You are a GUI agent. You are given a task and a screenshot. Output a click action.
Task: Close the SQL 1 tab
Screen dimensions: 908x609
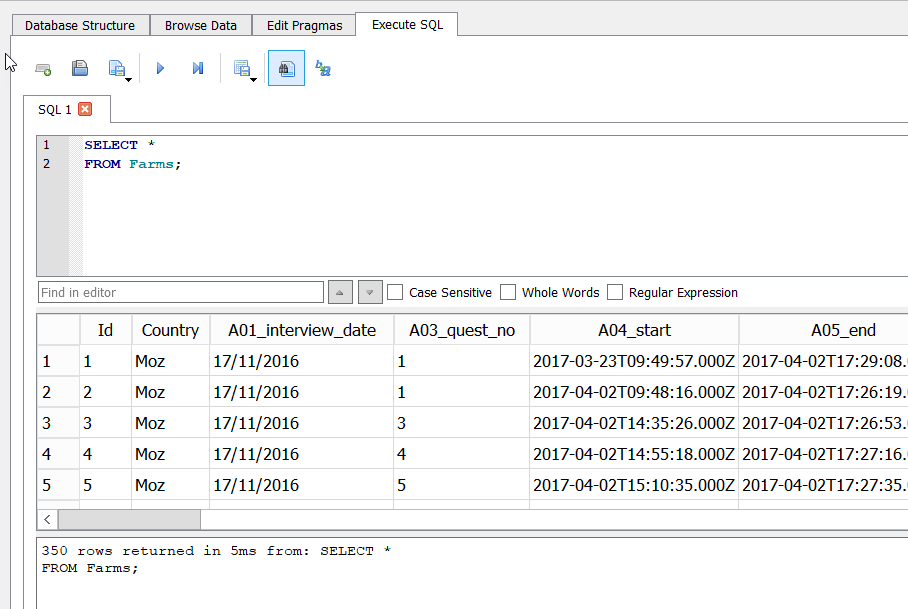click(85, 109)
